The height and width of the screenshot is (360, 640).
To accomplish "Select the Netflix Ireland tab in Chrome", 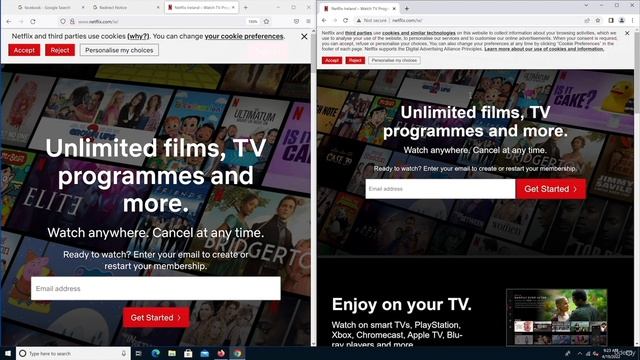I will click(359, 8).
